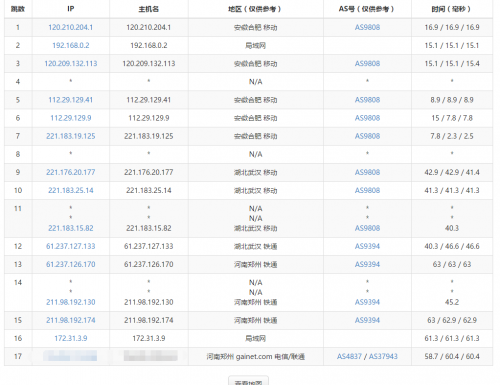Click the N/A region cell in hop 4

(255, 82)
